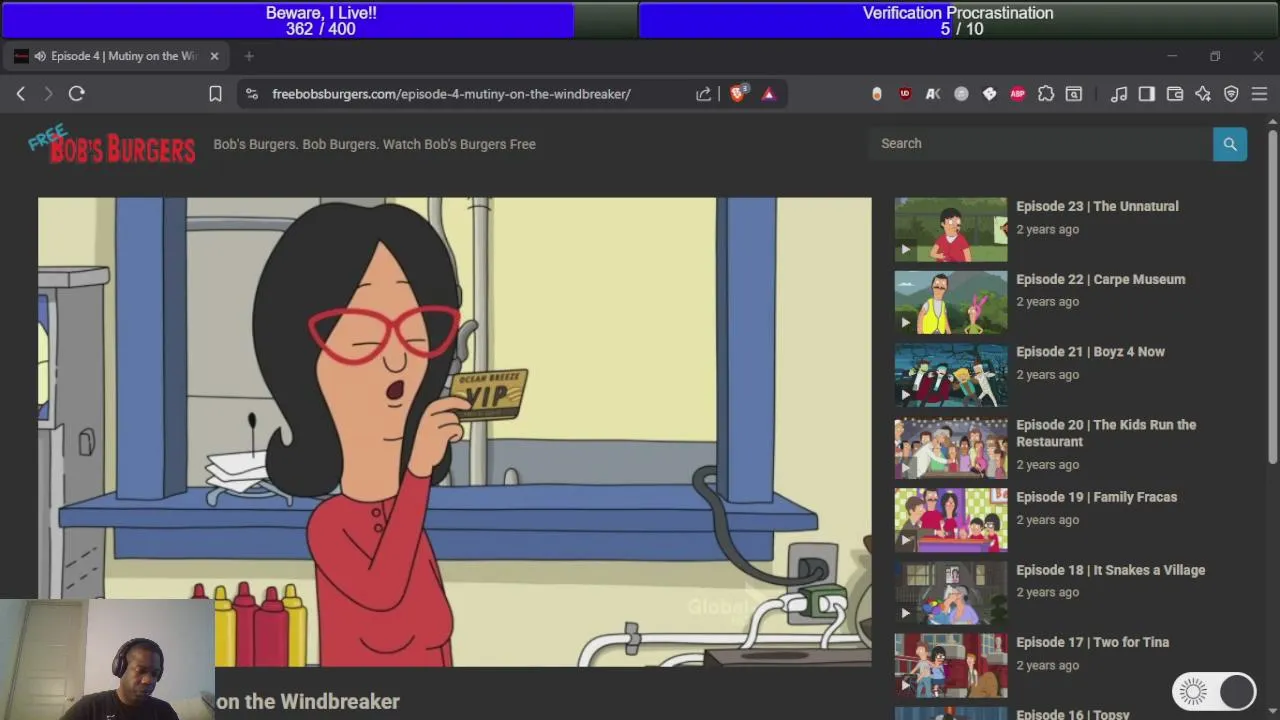This screenshot has height=720, width=1280.
Task: Open Adblock Plus (ABP) extension
Action: click(1018, 94)
